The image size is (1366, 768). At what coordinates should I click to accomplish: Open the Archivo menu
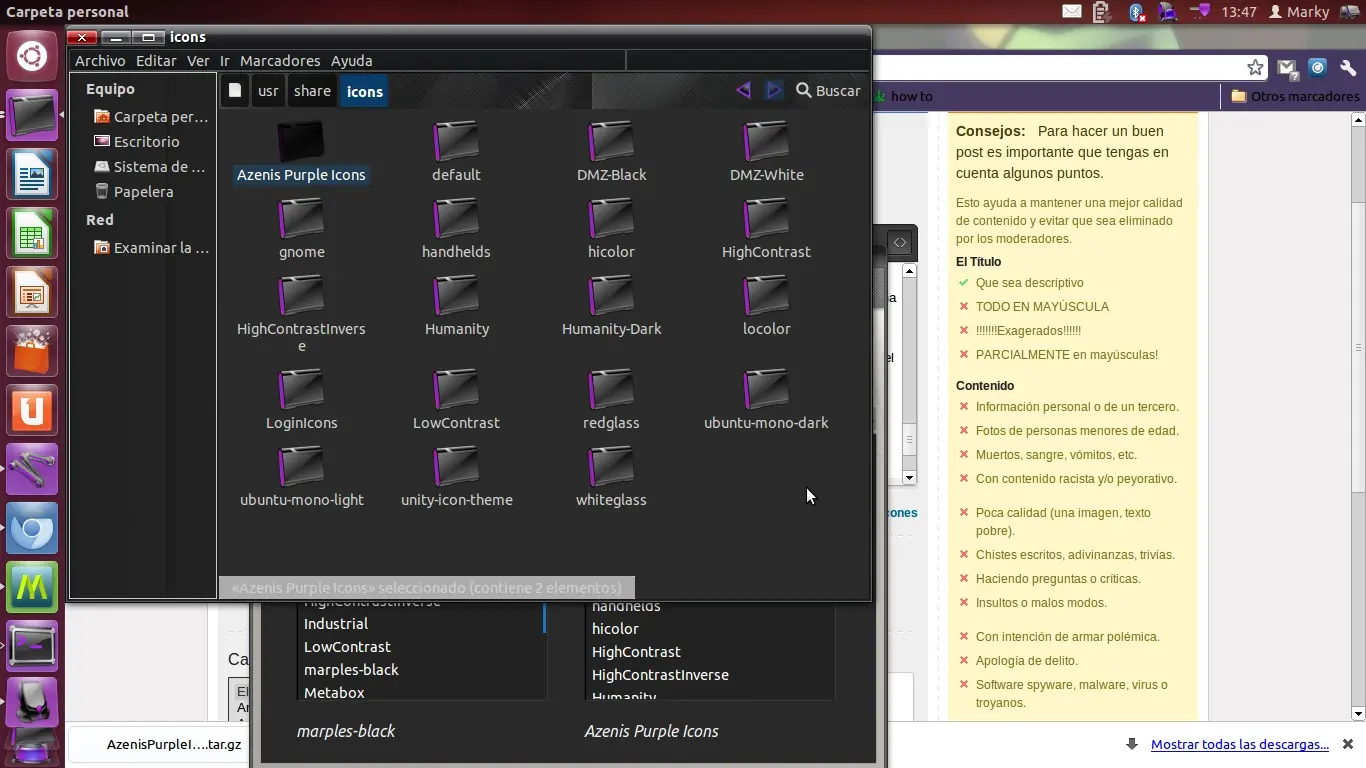point(100,60)
